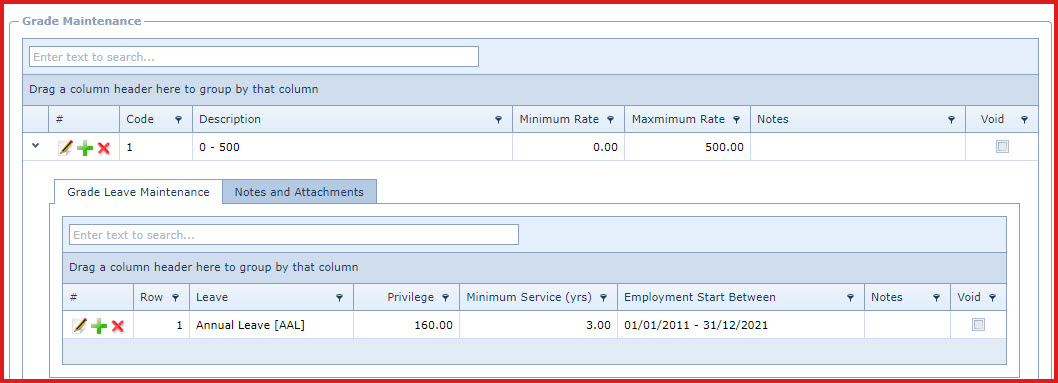This screenshot has width=1058, height=383.
Task: Sort by Maxmimum Rate column header
Action: tap(678, 119)
